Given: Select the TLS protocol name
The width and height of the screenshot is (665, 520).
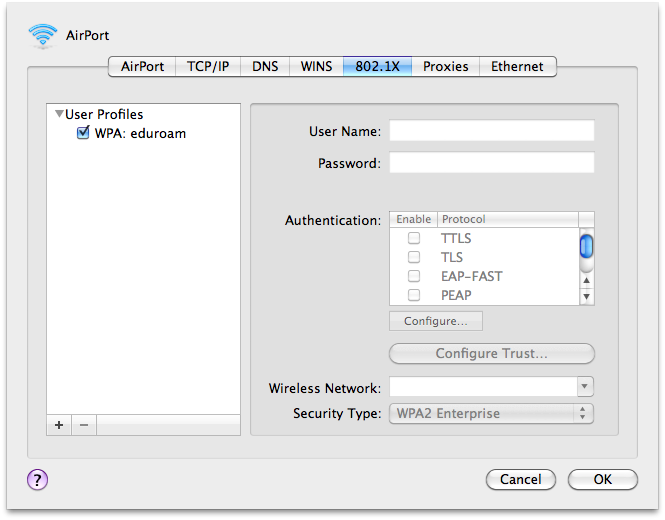Looking at the screenshot, I should pyautogui.click(x=452, y=257).
